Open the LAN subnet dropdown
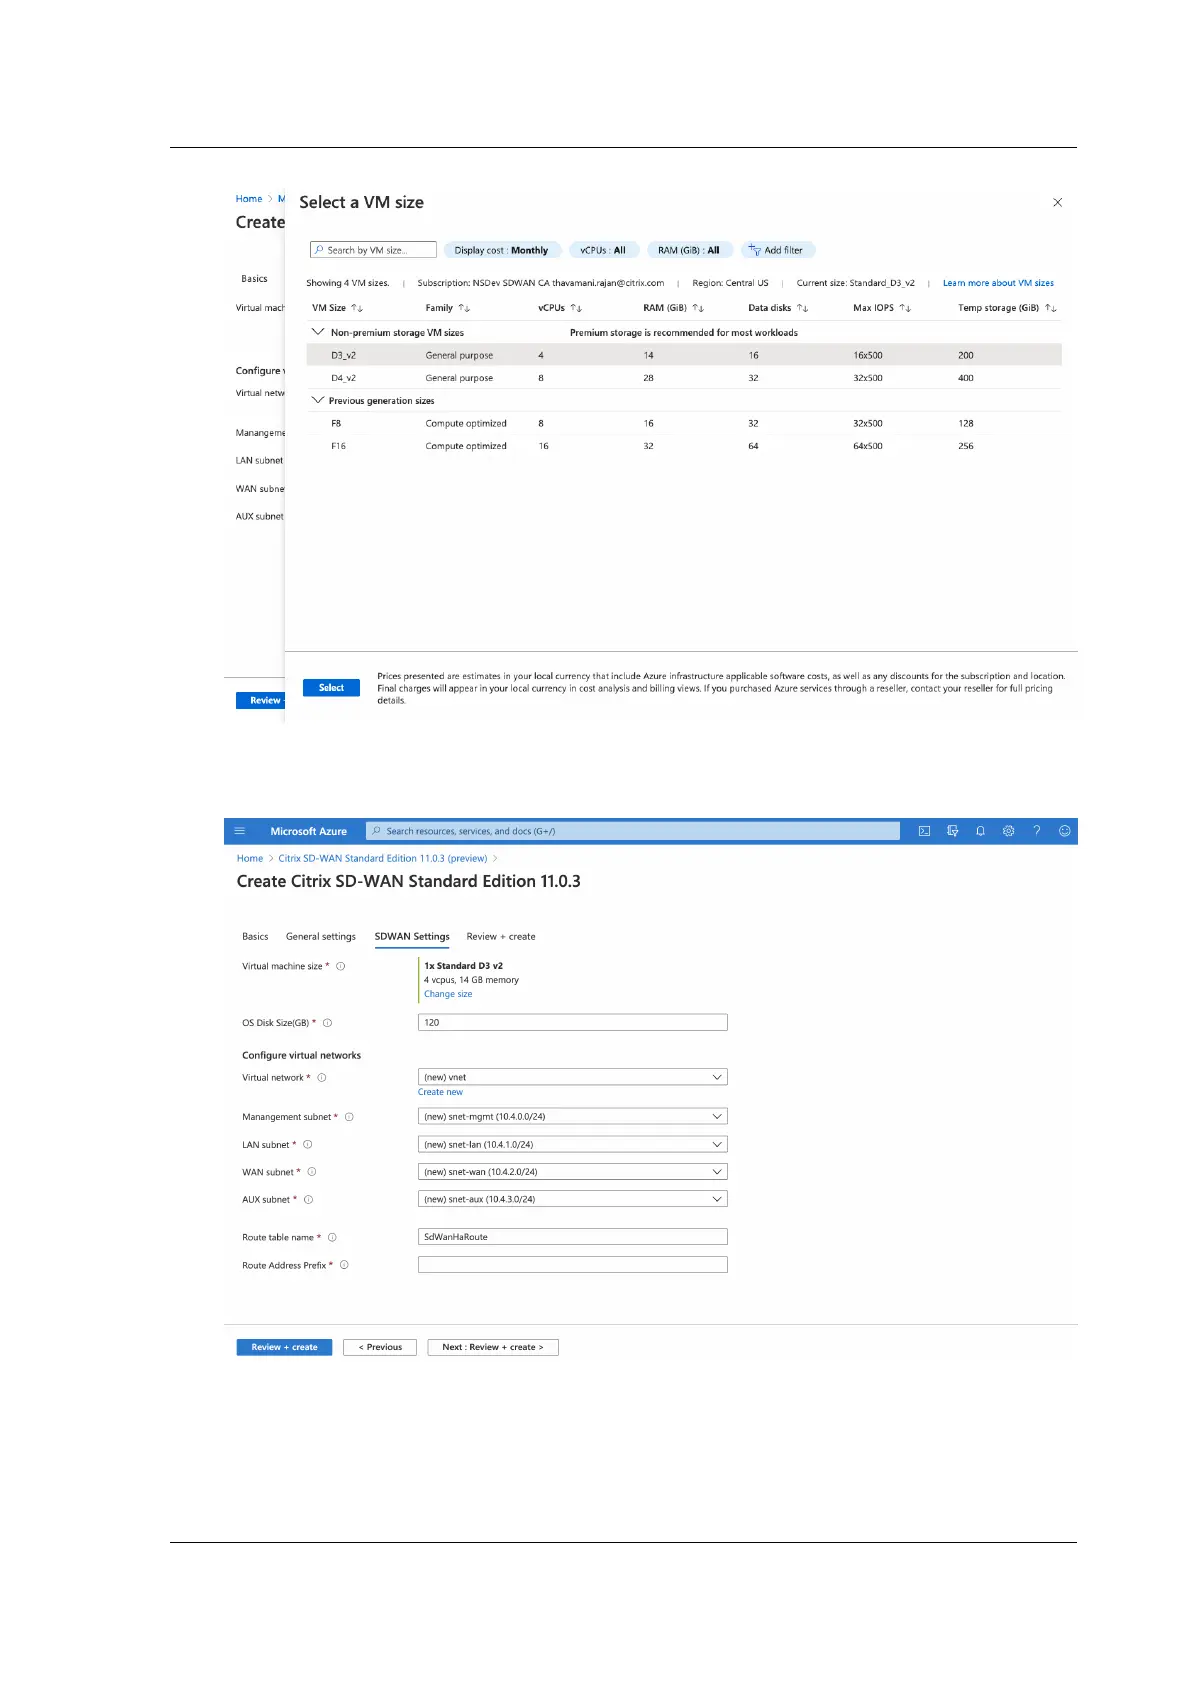The image size is (1191, 1684). coord(572,1144)
